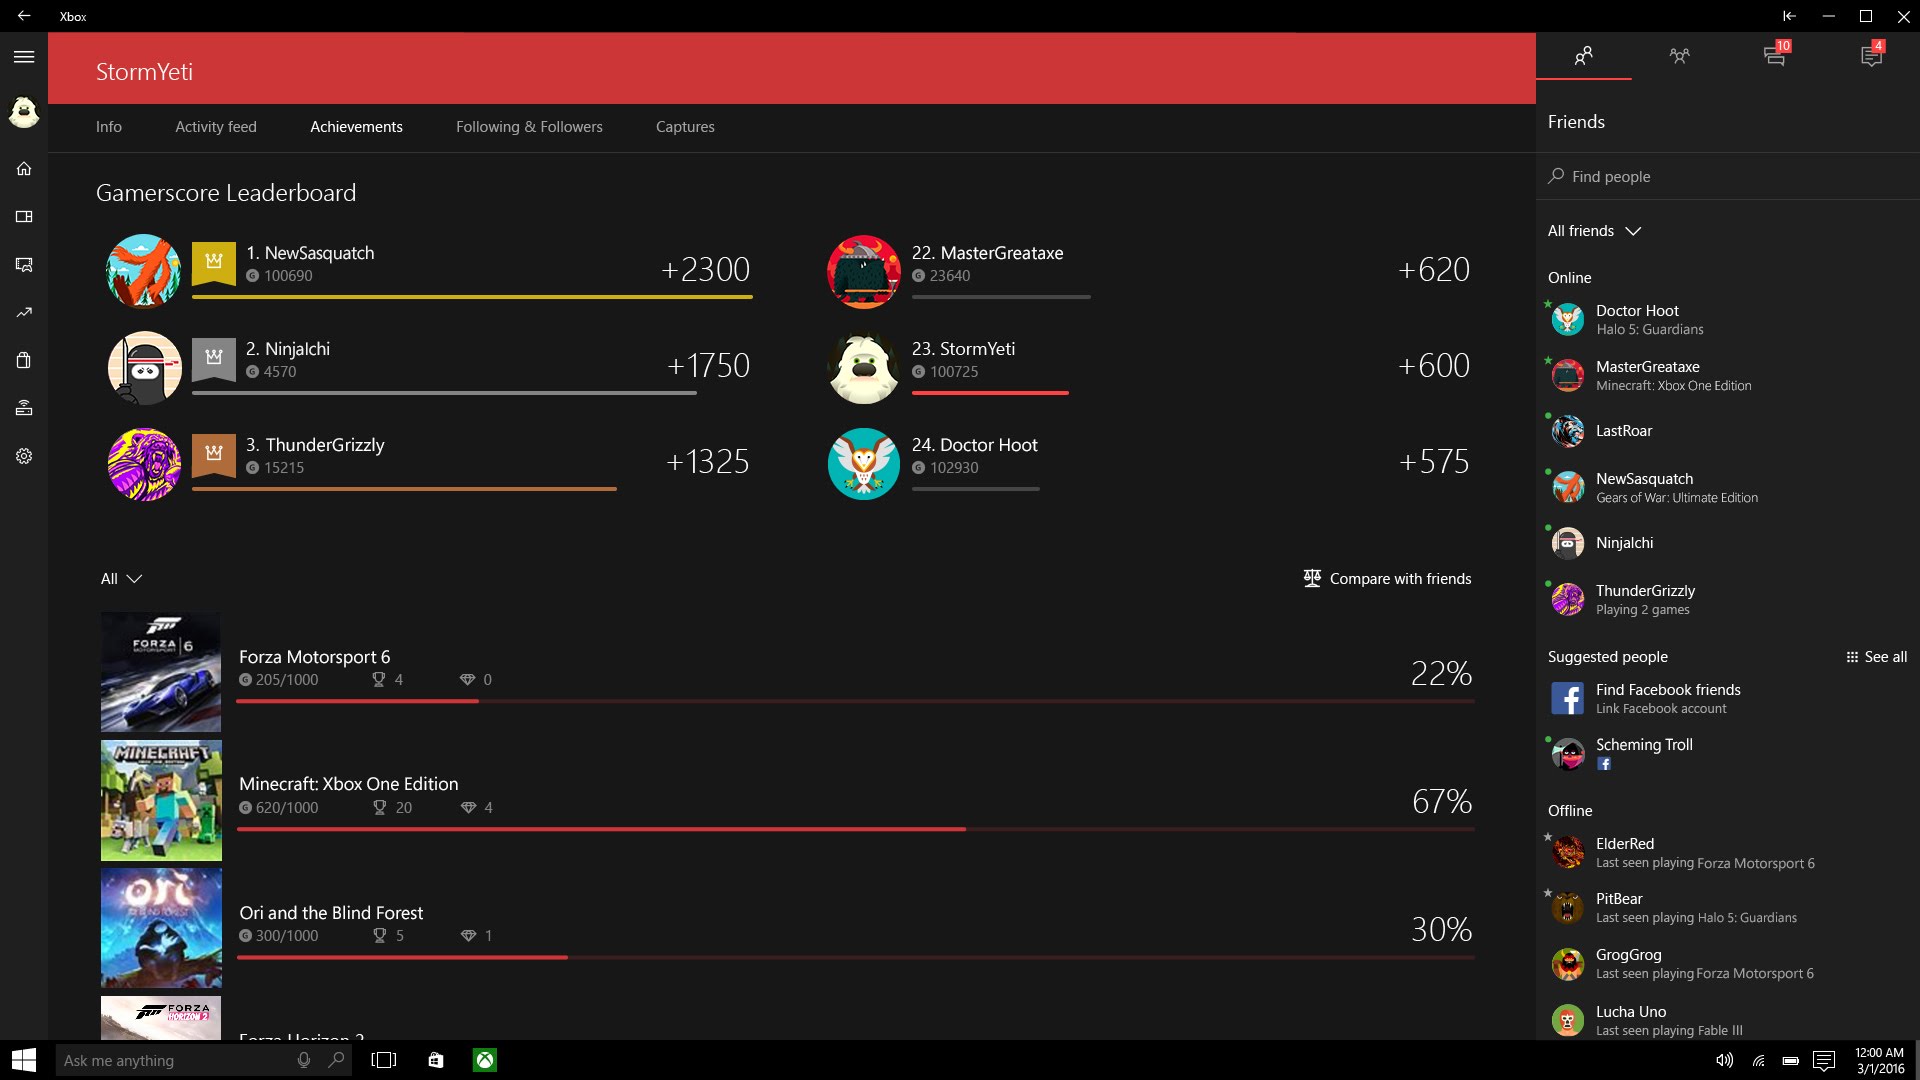Open the Xbox app back navigation arrow
1920x1080 pixels.
[x=24, y=15]
